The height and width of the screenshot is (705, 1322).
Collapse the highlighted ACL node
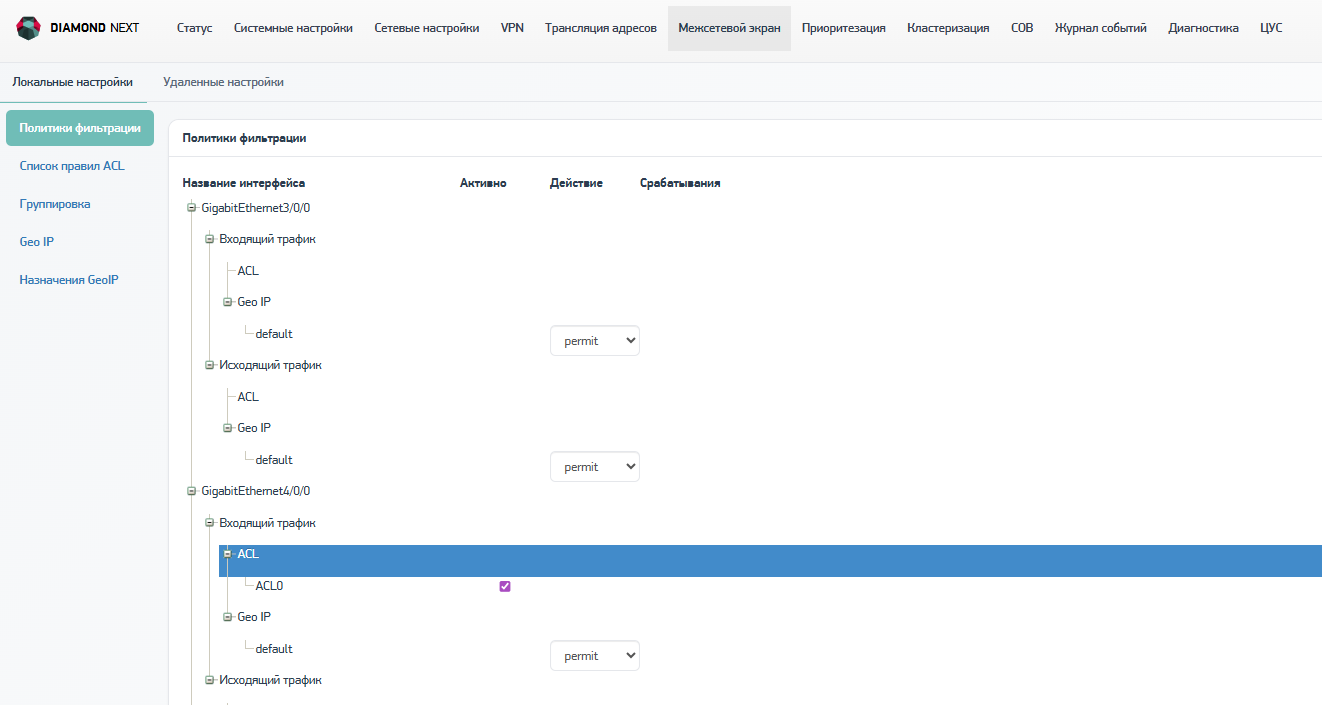228,554
